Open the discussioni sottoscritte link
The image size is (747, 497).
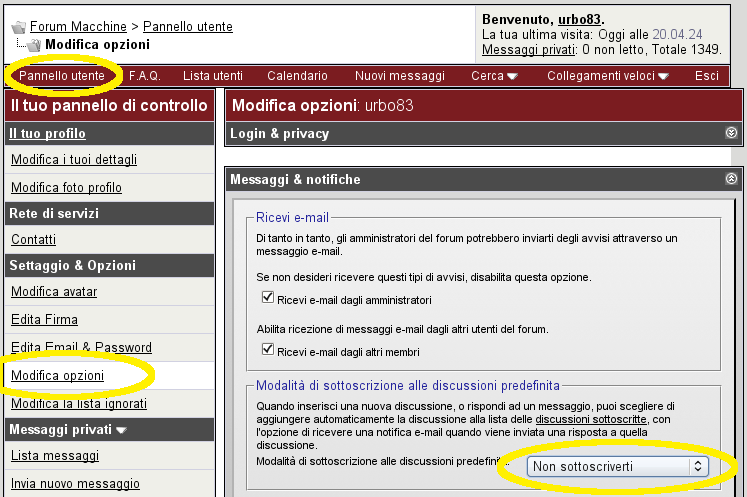(x=591, y=419)
